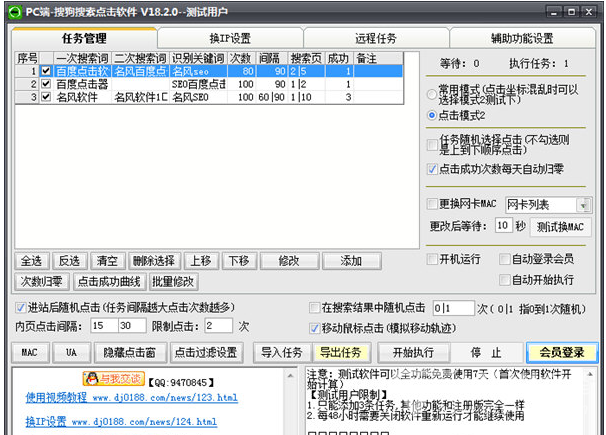Enable 任务随机选择点击 checkbox
The width and height of the screenshot is (606, 435).
coord(432,145)
